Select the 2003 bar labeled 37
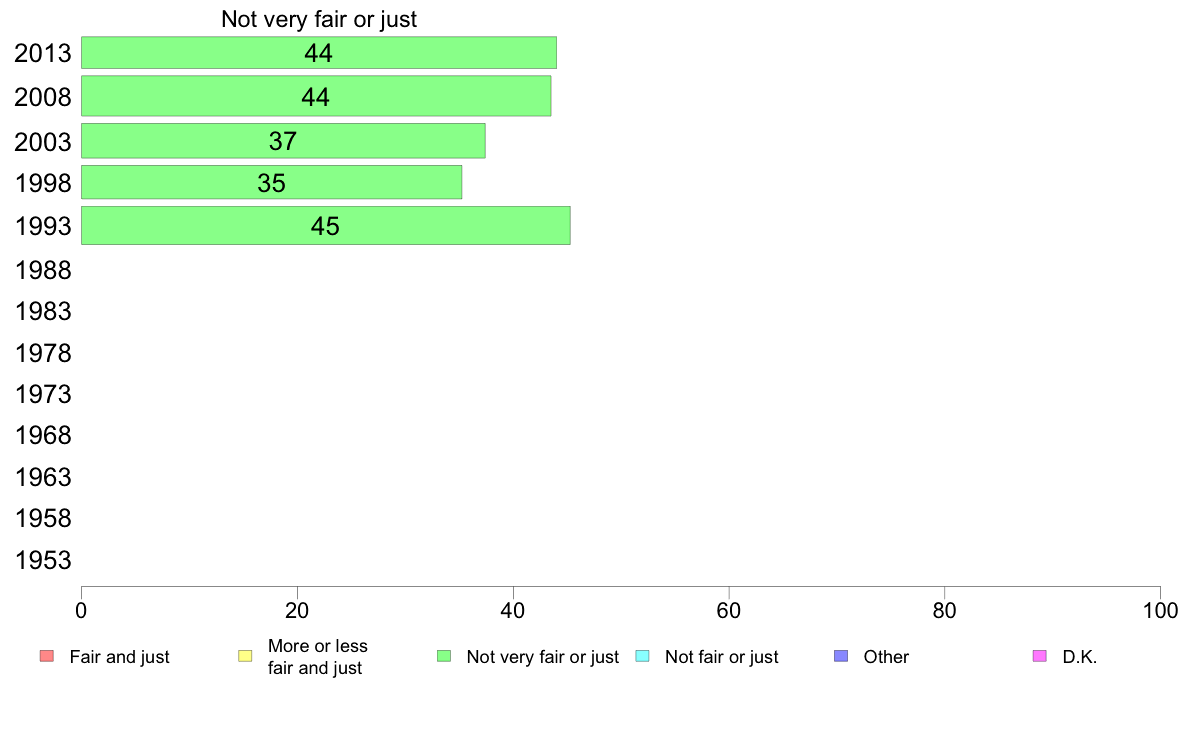1188x736 pixels. tap(283, 140)
